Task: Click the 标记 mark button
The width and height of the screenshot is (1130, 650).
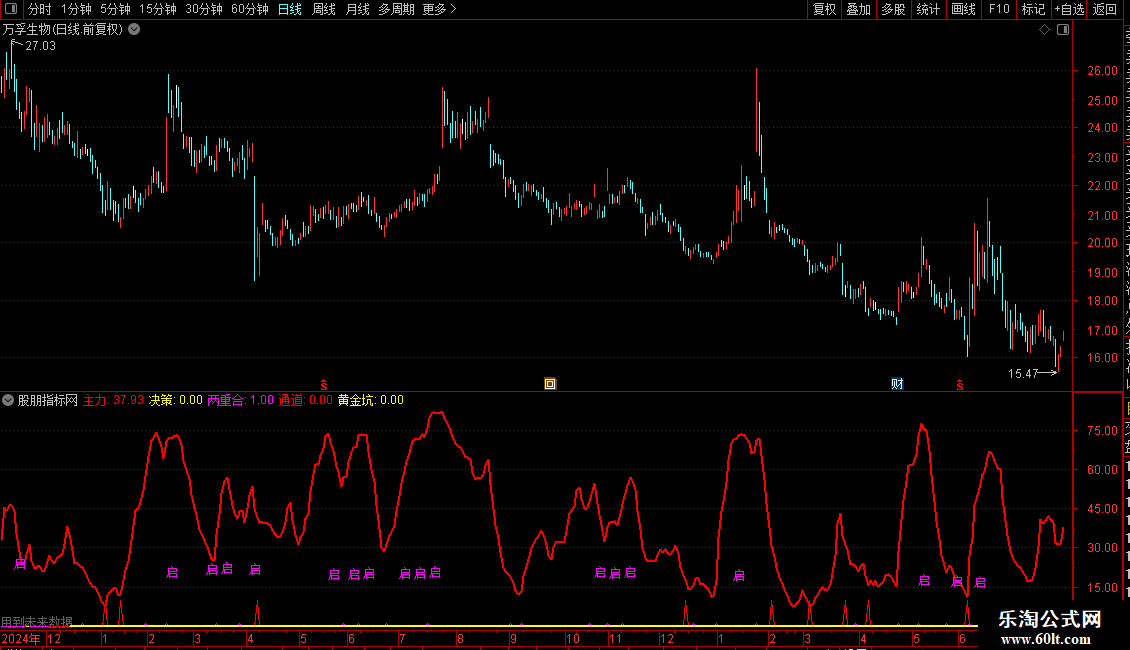Action: pos(1033,9)
